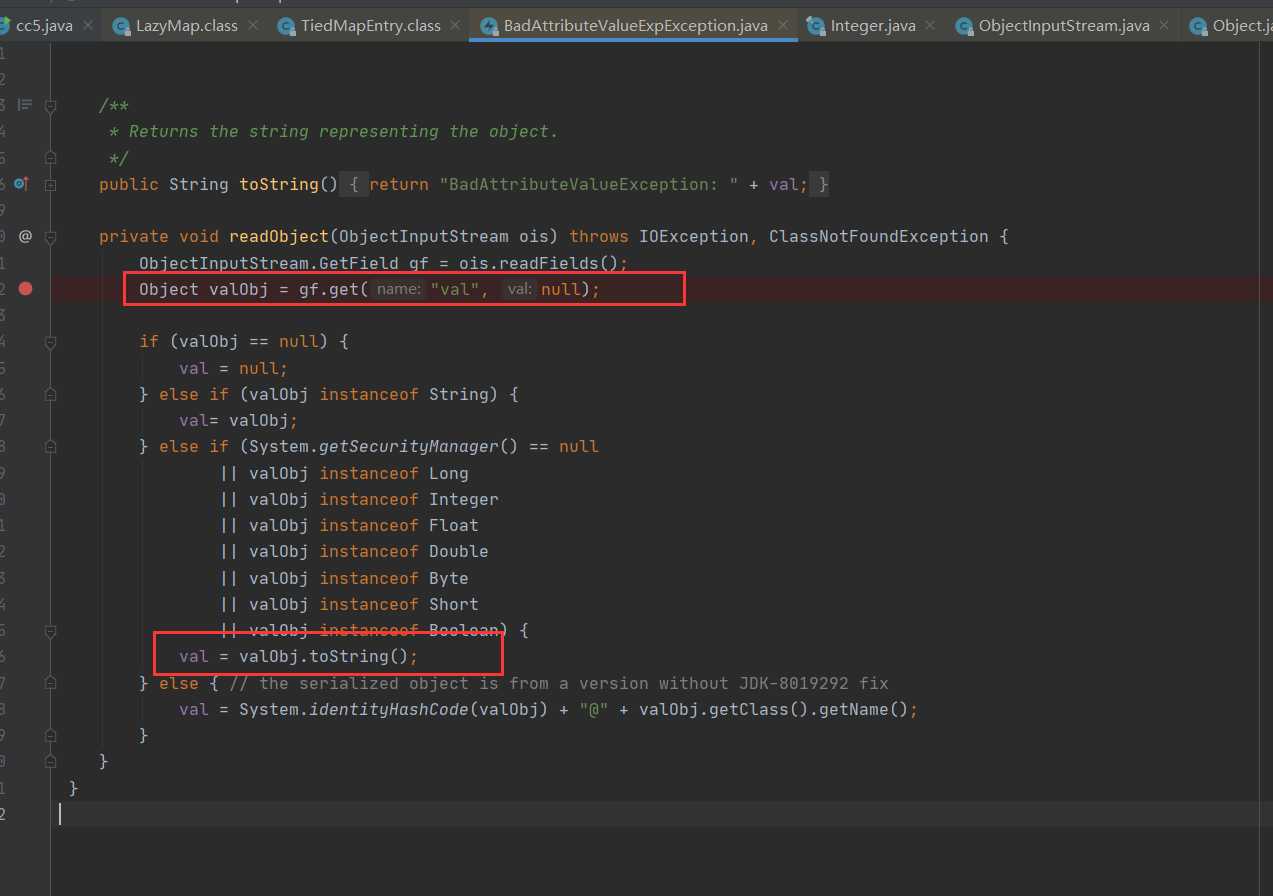Viewport: 1273px width, 896px height.
Task: Collapse the readObject method using gutter fold arrow
Action: (x=50, y=237)
